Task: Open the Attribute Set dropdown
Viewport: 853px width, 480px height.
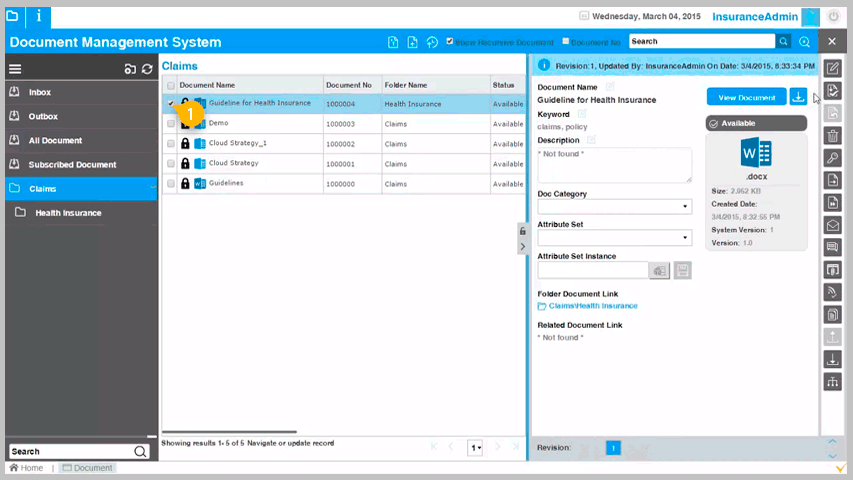Action: click(615, 237)
